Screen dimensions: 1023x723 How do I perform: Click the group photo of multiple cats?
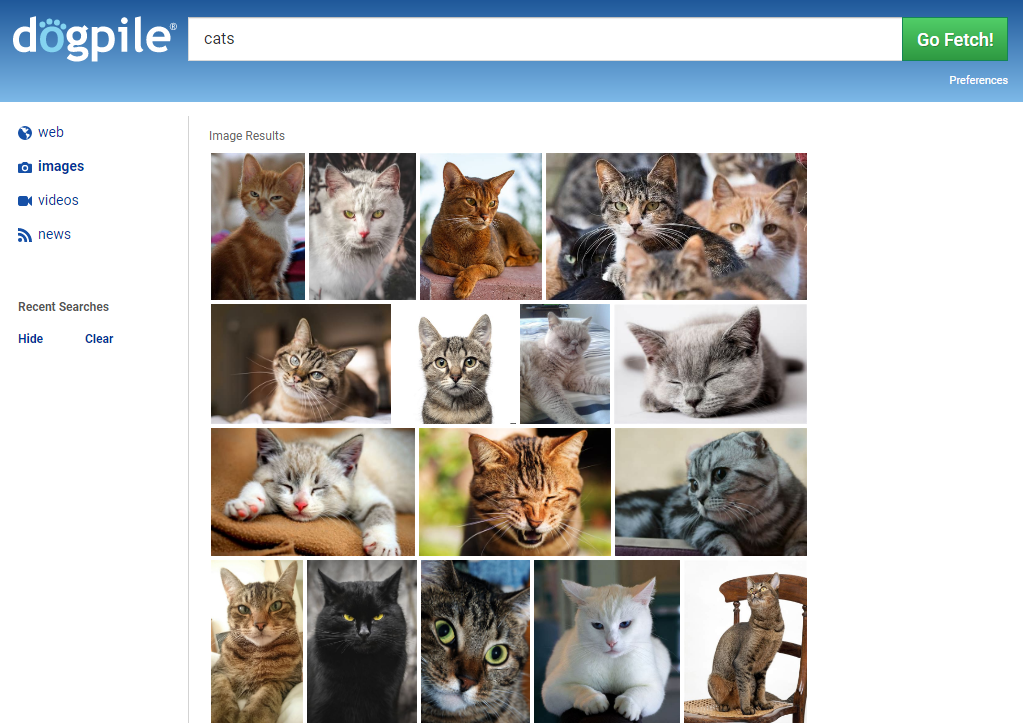(675, 226)
